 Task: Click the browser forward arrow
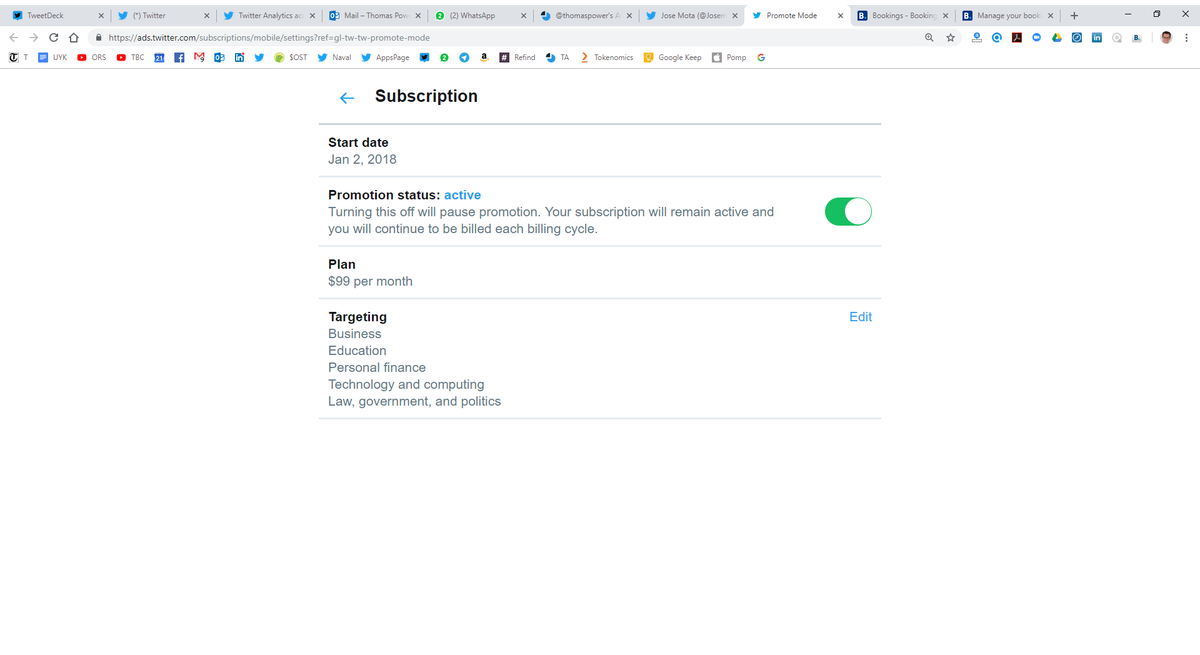click(35, 37)
